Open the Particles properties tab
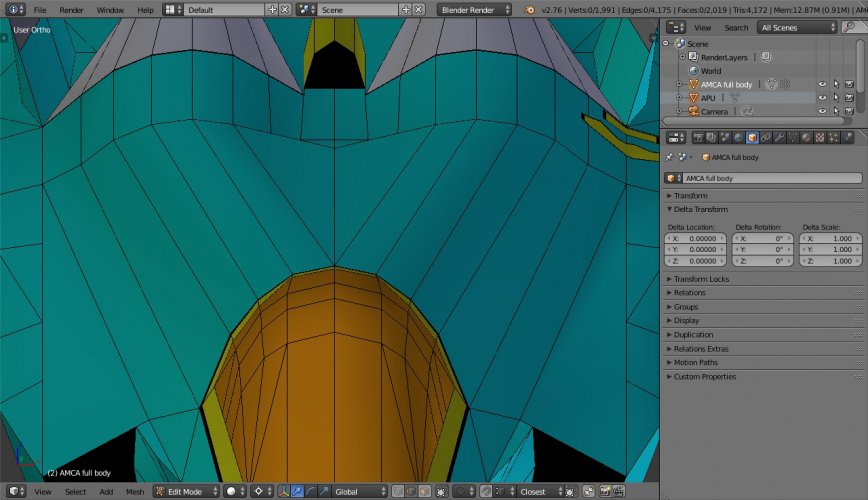 (833, 137)
